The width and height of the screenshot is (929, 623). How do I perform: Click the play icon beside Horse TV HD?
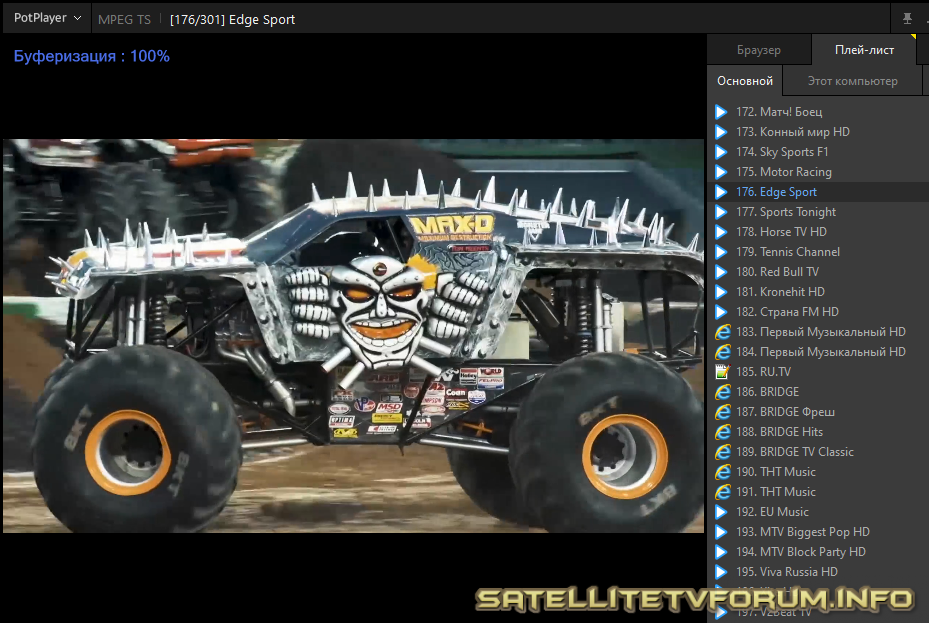click(x=721, y=232)
